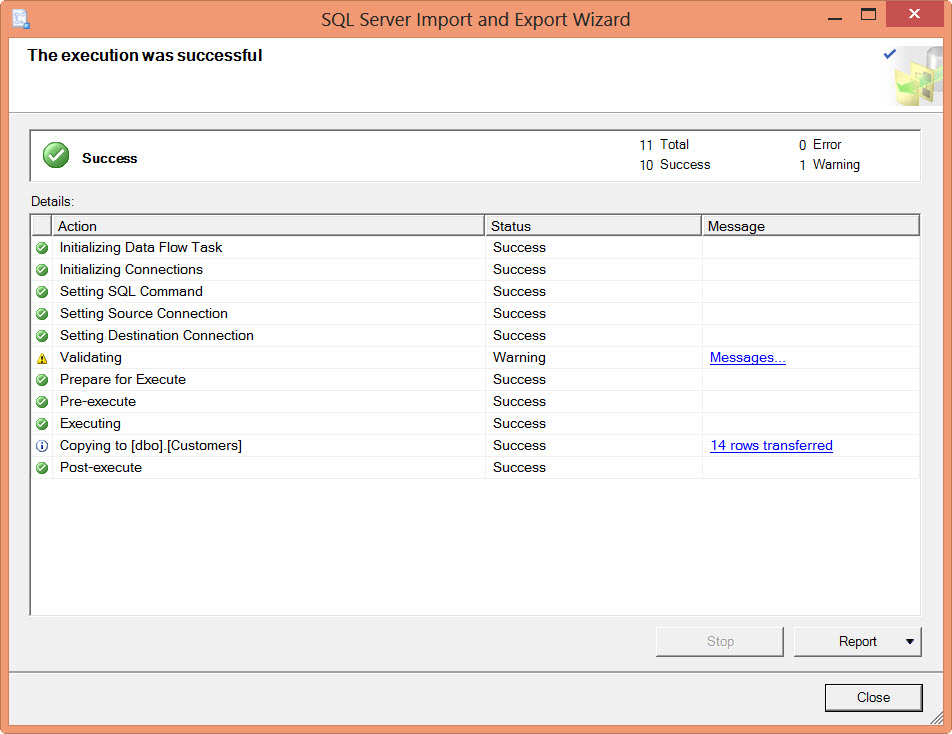Click the info icon beside Copying to Customers
The height and width of the screenshot is (734, 952).
pyautogui.click(x=42, y=446)
